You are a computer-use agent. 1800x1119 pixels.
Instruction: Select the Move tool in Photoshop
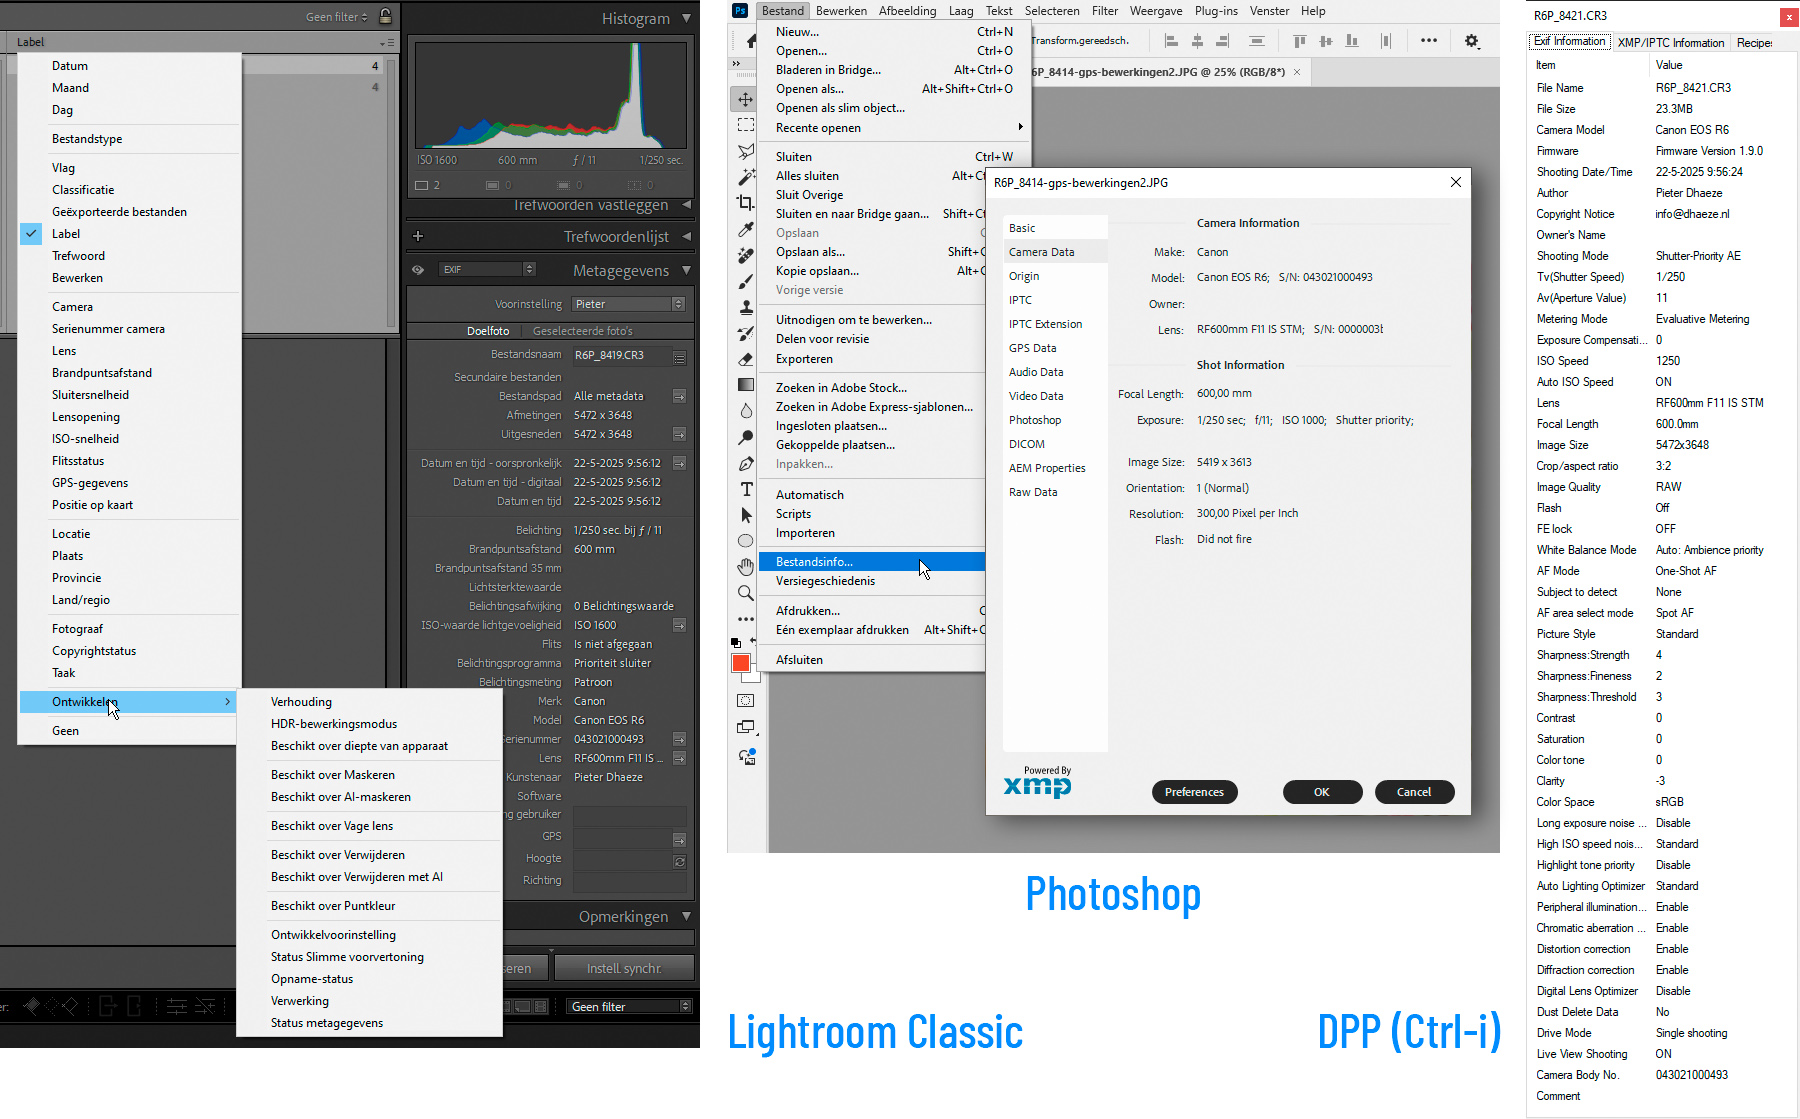[x=745, y=100]
